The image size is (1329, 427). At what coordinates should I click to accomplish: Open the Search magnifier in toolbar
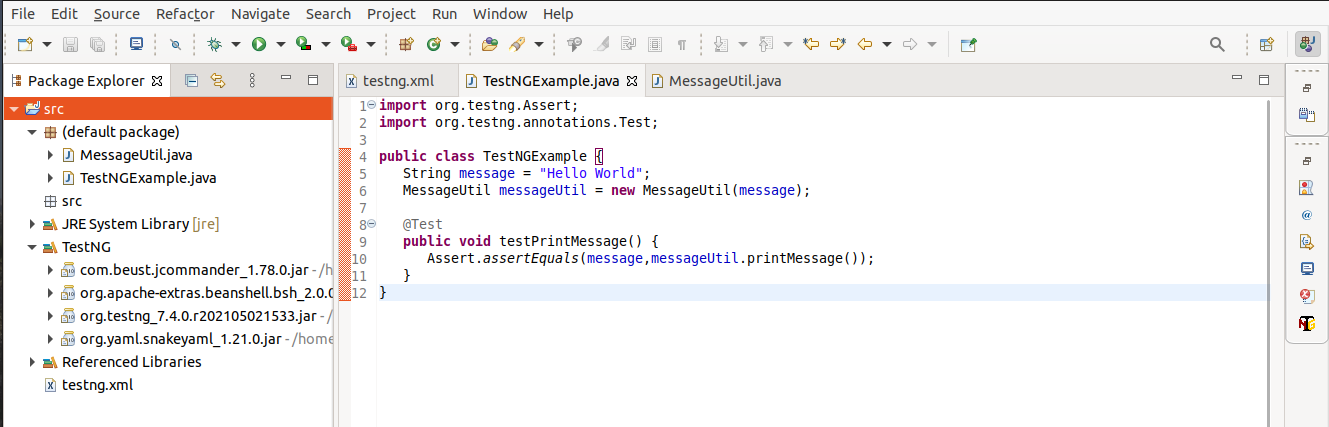pos(1217,44)
